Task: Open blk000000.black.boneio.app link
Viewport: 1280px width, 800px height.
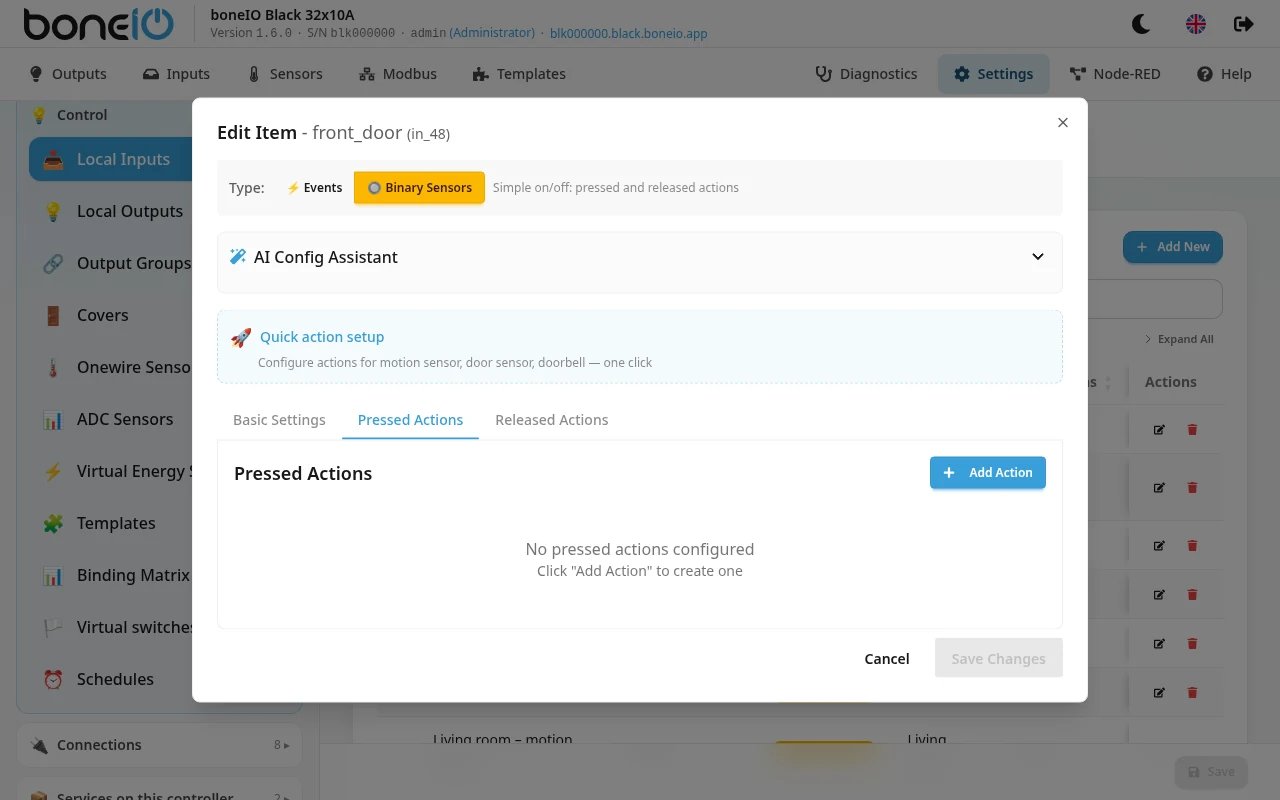Action: click(x=629, y=33)
